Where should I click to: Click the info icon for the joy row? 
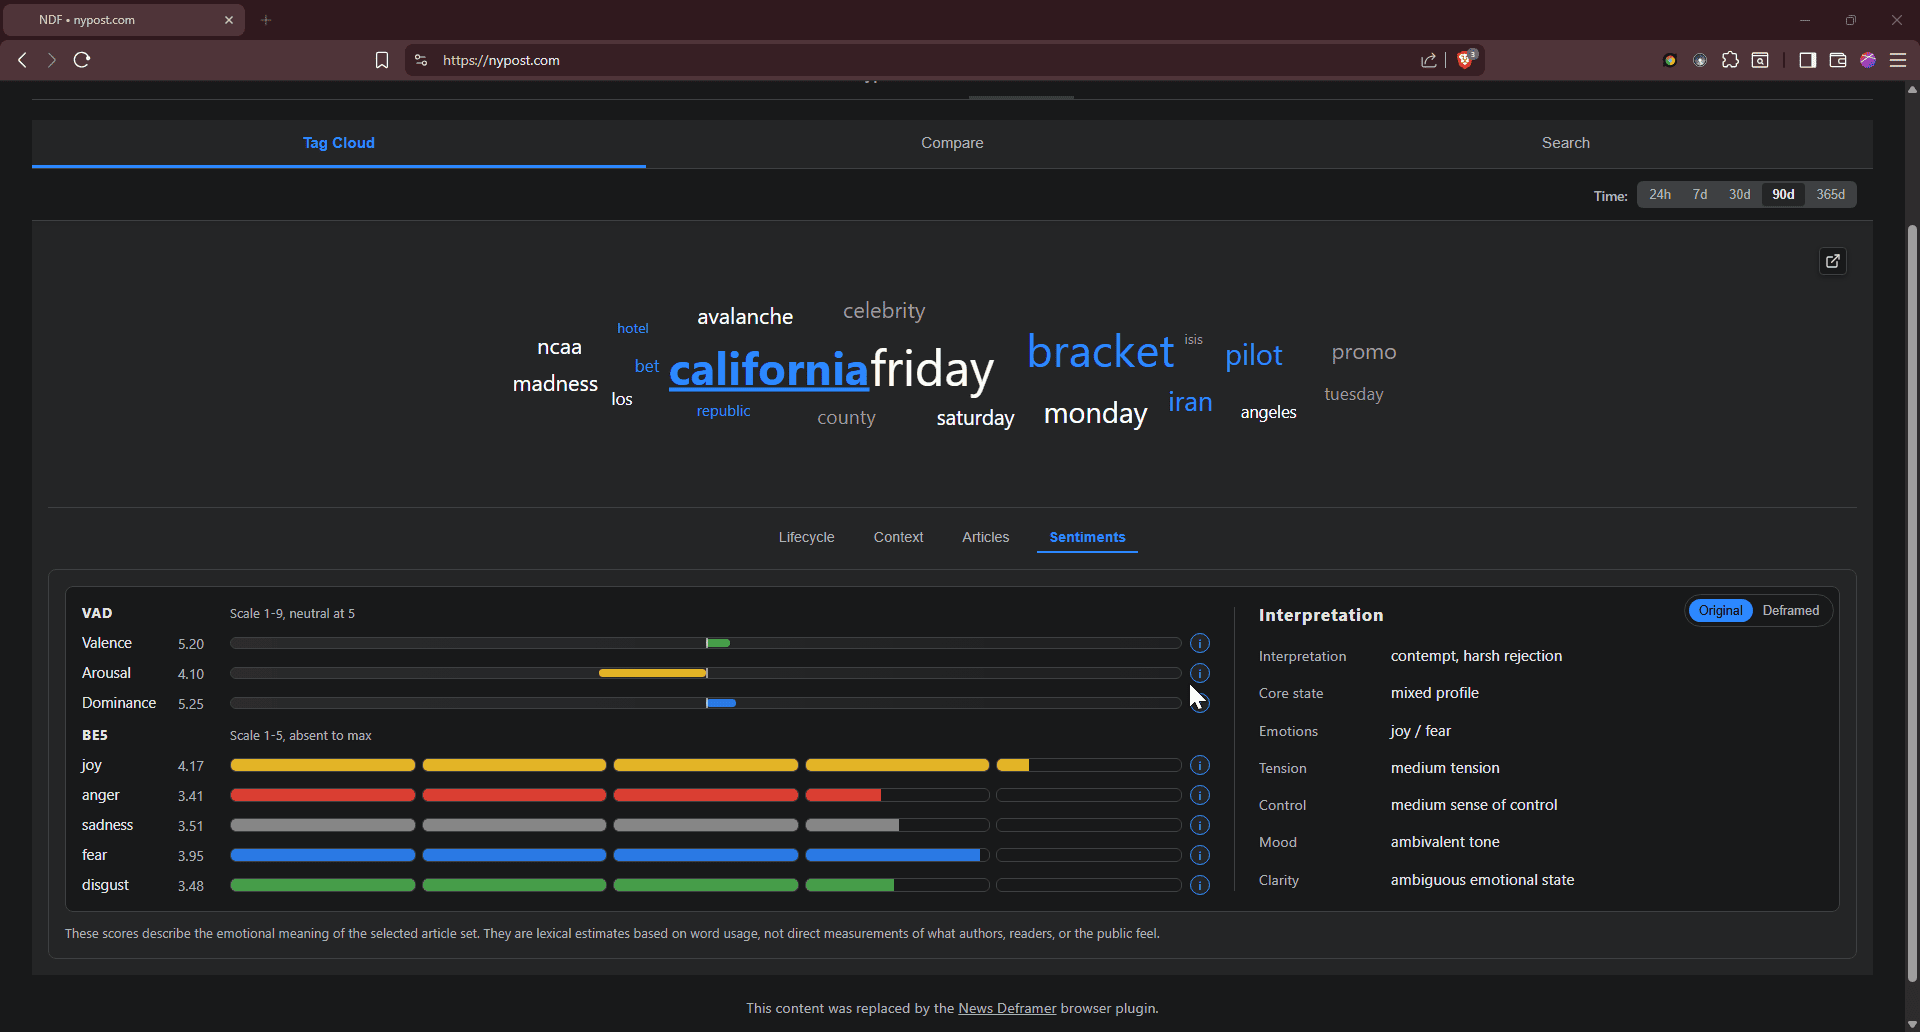(1200, 765)
